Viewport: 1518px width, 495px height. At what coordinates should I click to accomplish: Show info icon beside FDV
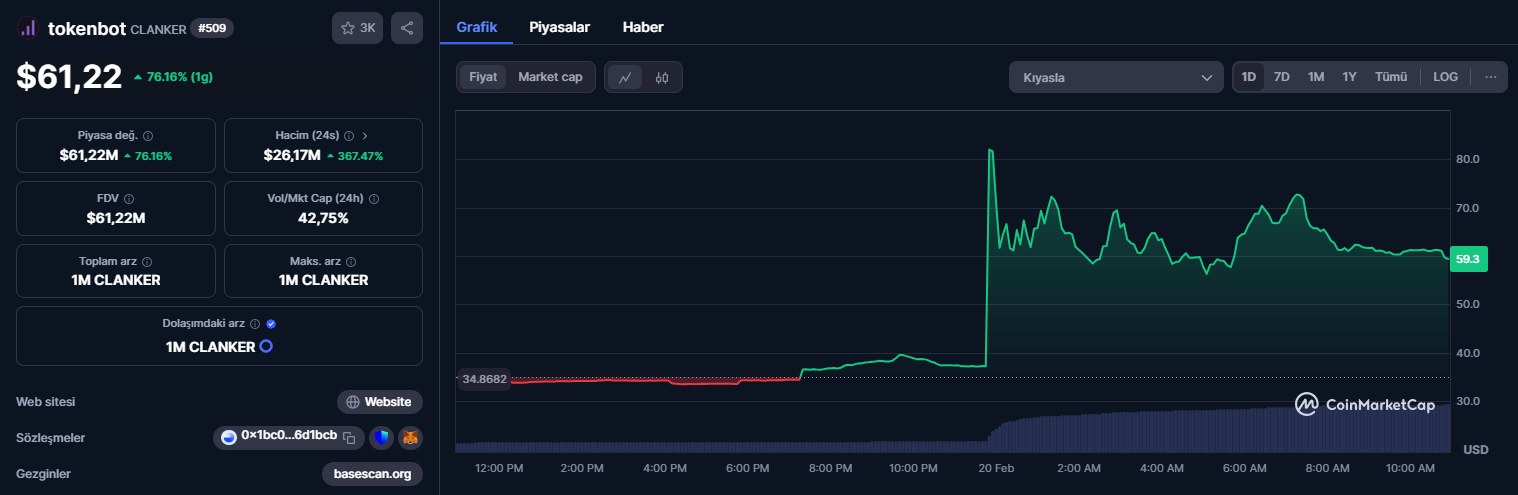point(129,198)
